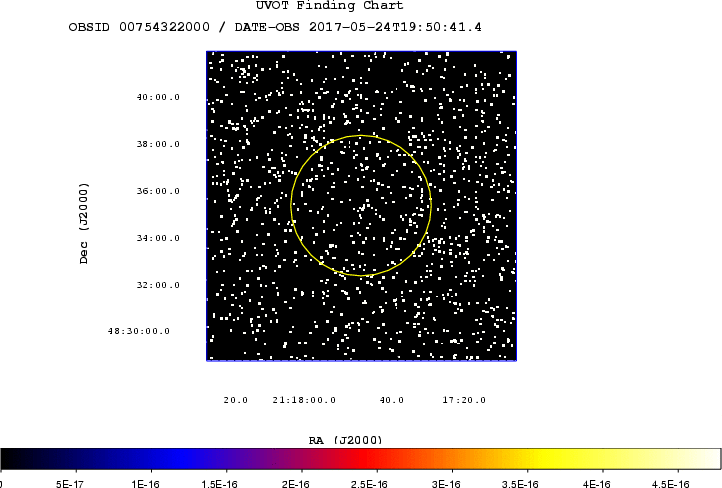Click the OBSID 00754322000 header text
This screenshot has width=722, height=488.
tap(139, 27)
